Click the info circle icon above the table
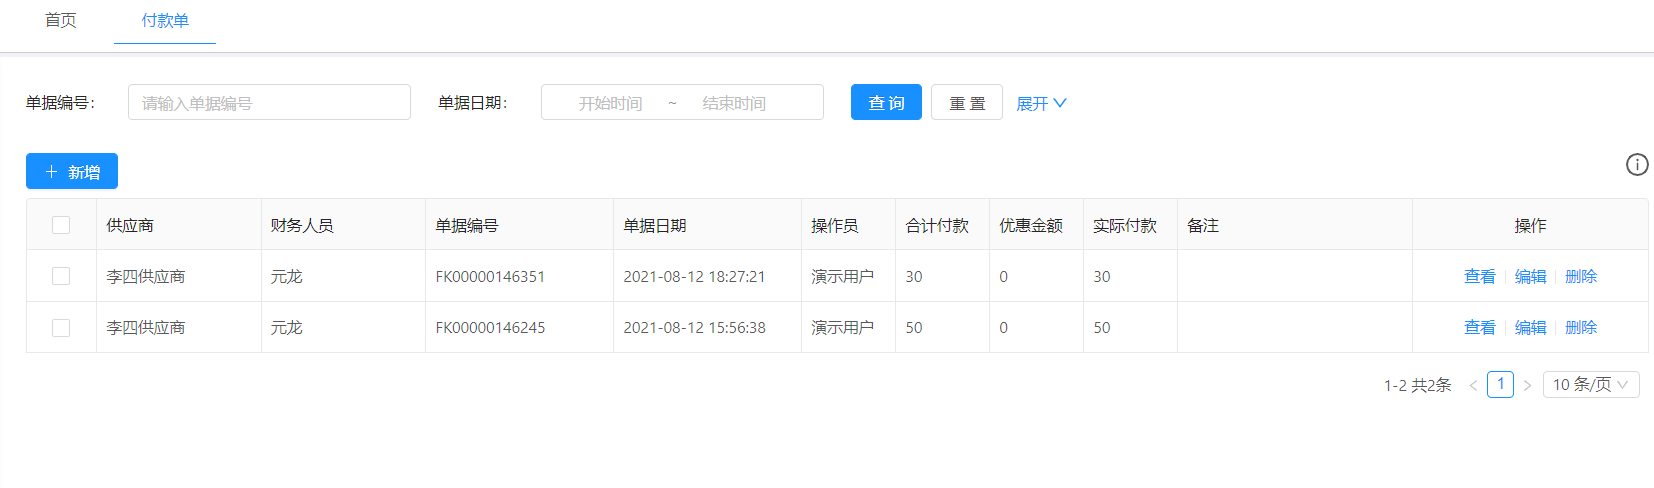1654x488 pixels. click(x=1636, y=165)
